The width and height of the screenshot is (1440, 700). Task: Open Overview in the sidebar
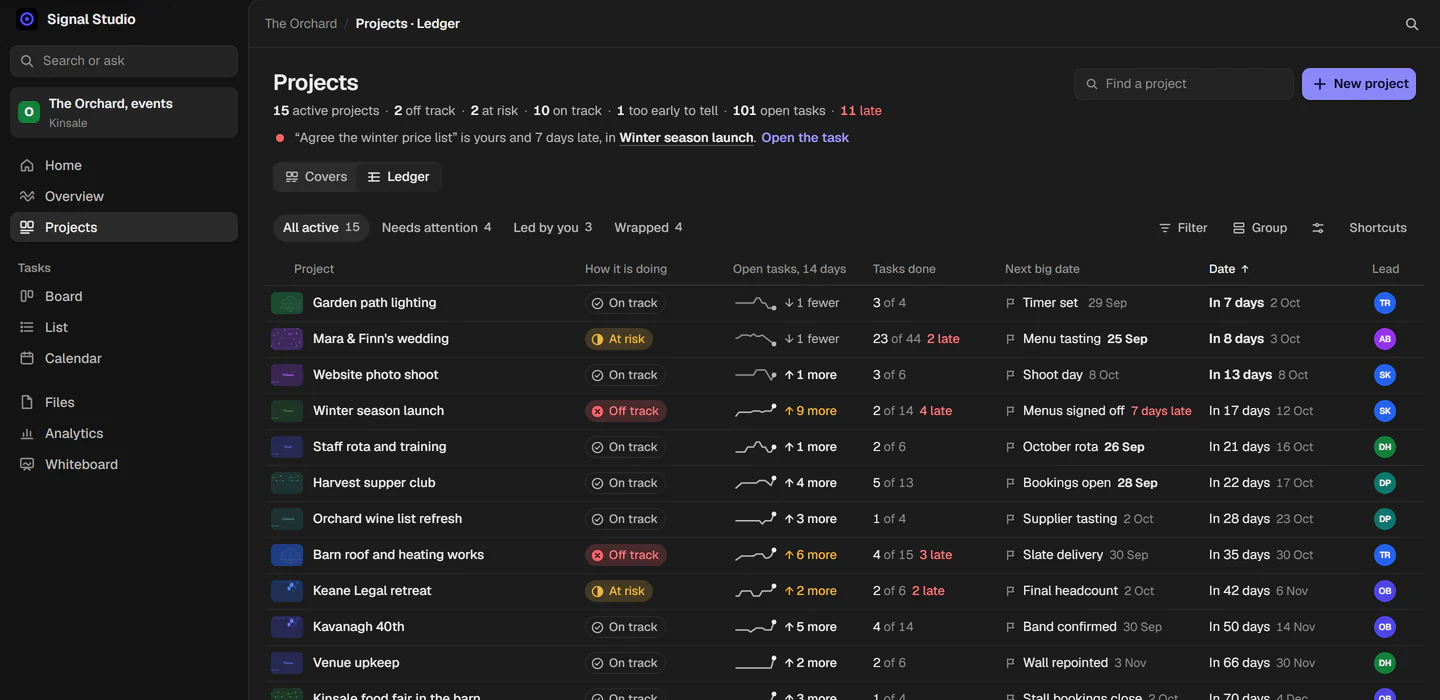pyautogui.click(x=124, y=196)
